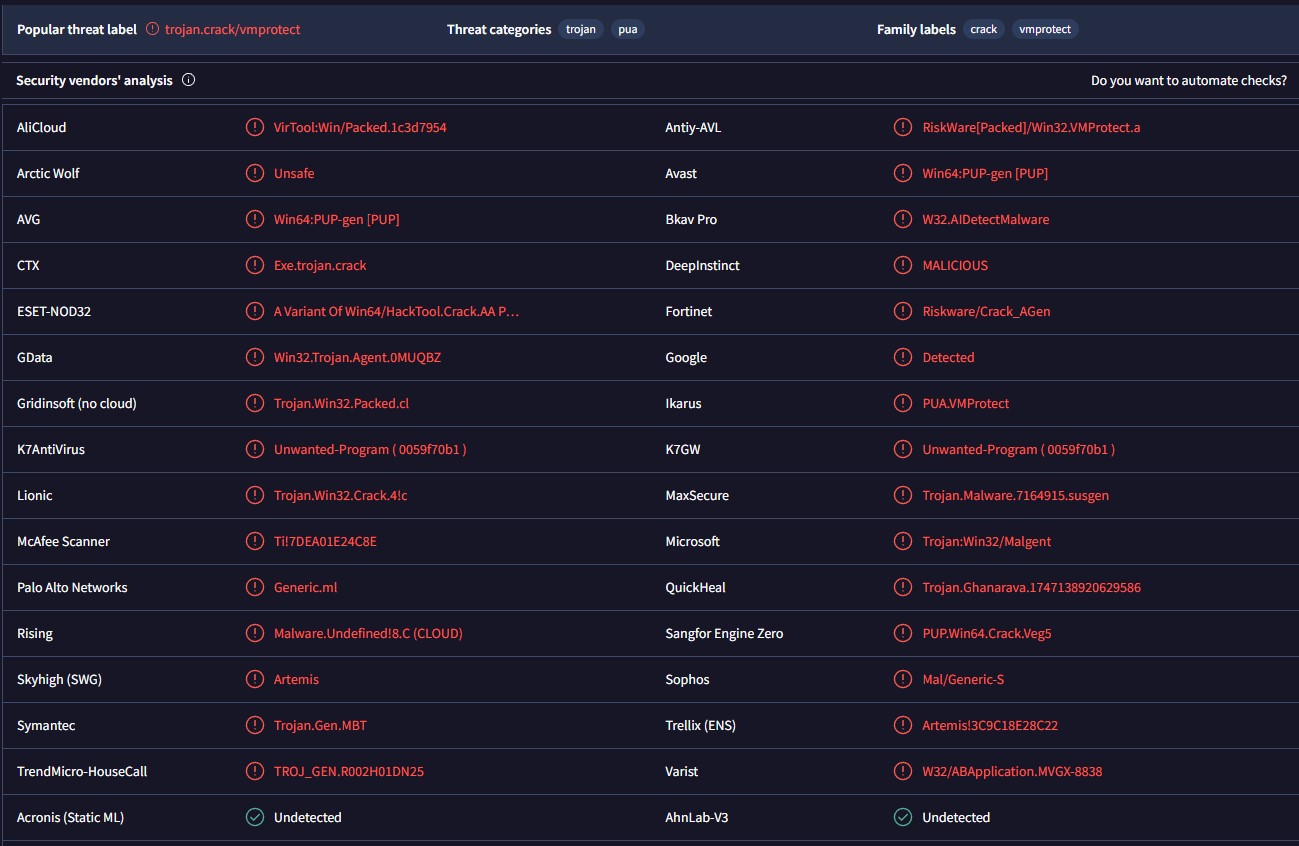
Task: Click the trojan.crack/vmprotect threat label text
Action: pos(233,29)
